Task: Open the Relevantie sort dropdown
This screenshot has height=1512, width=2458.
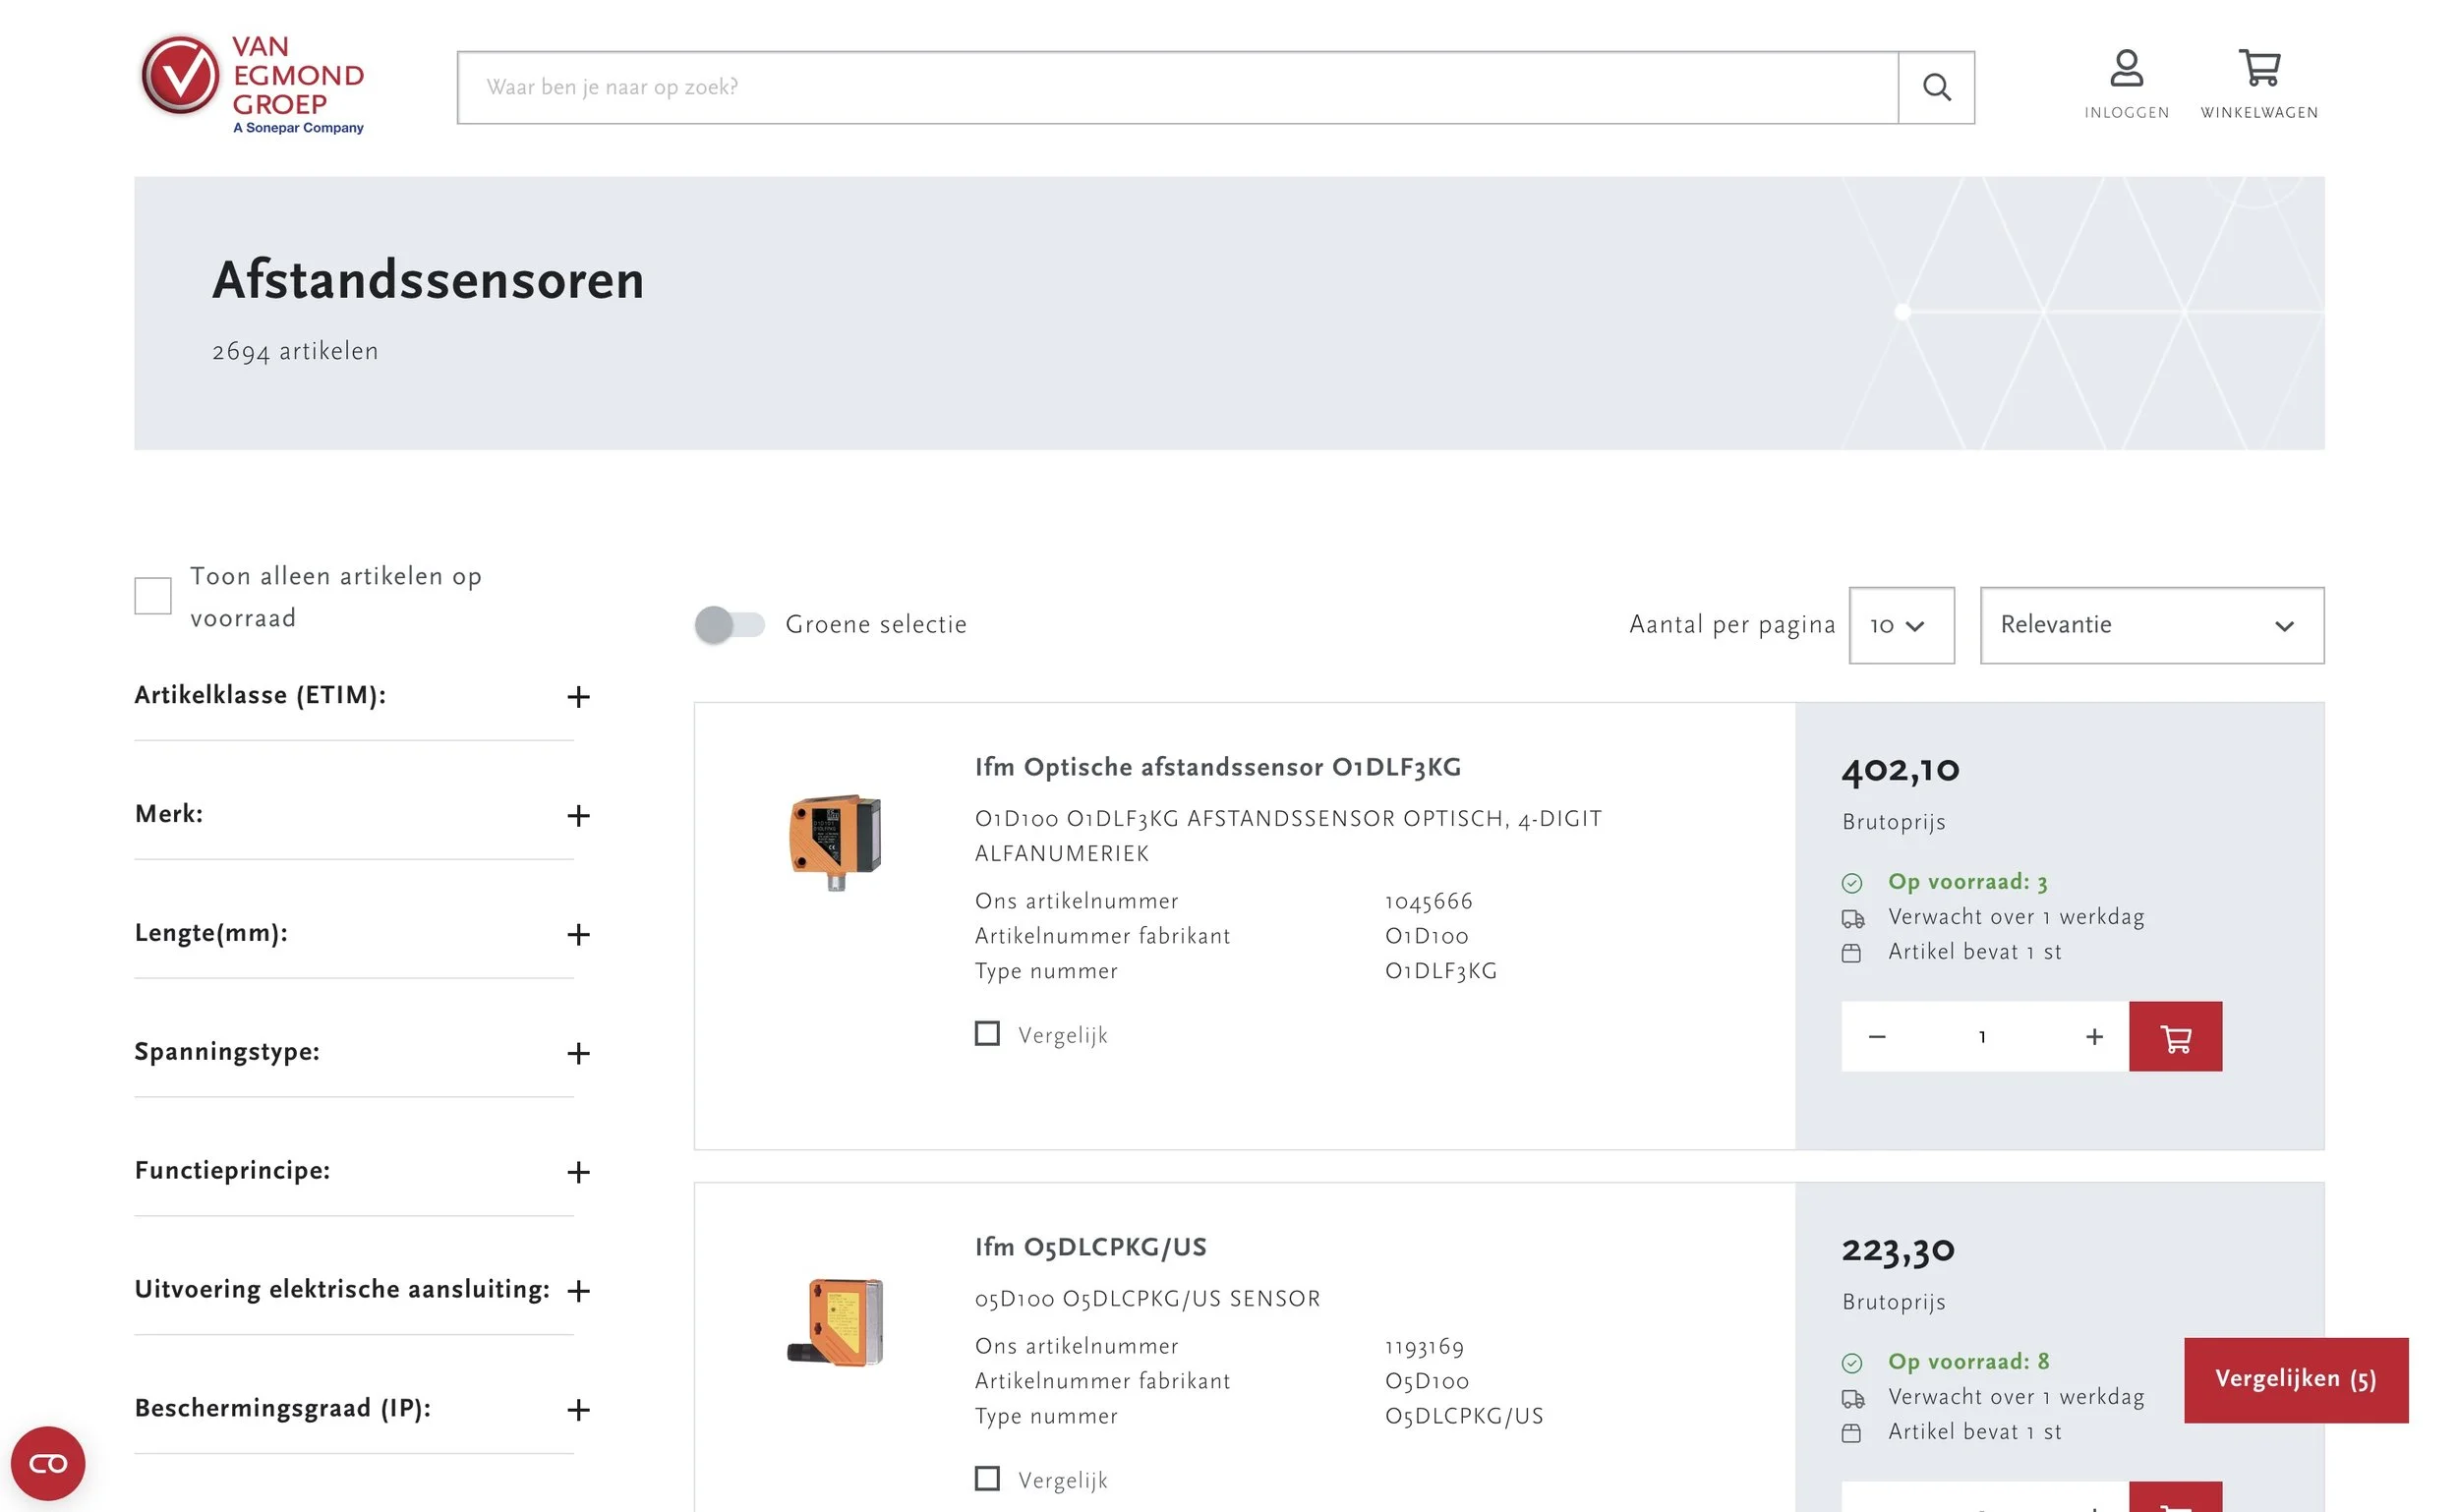Action: click(2151, 626)
